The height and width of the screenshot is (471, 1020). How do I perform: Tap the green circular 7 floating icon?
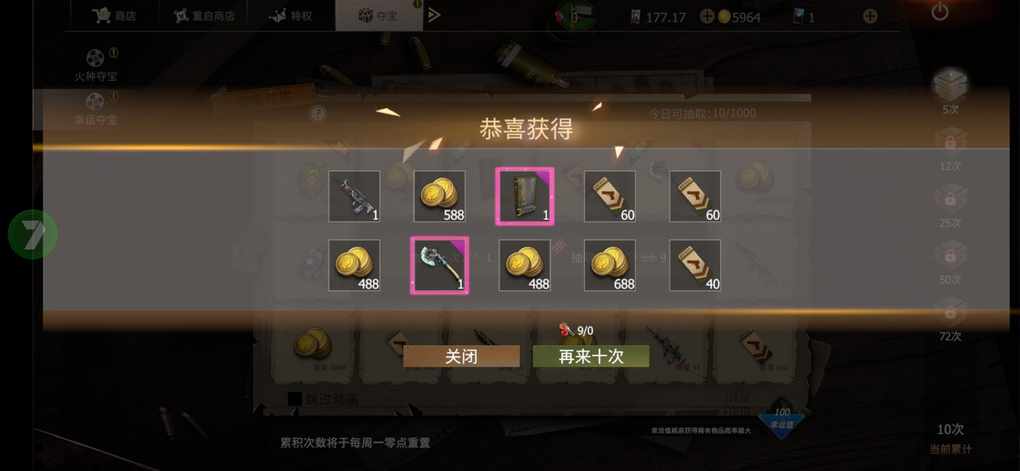point(33,234)
